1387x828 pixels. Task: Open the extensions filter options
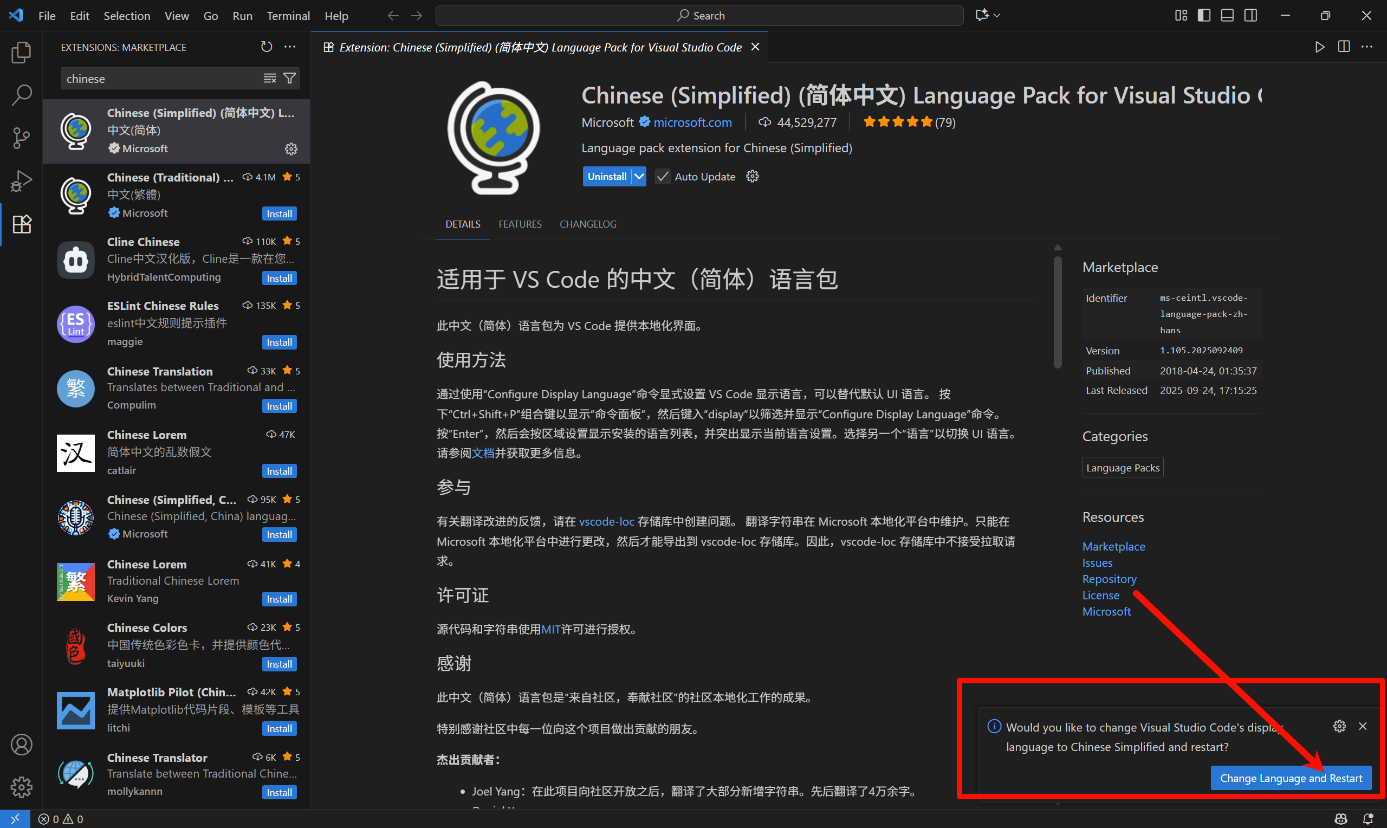coord(290,78)
